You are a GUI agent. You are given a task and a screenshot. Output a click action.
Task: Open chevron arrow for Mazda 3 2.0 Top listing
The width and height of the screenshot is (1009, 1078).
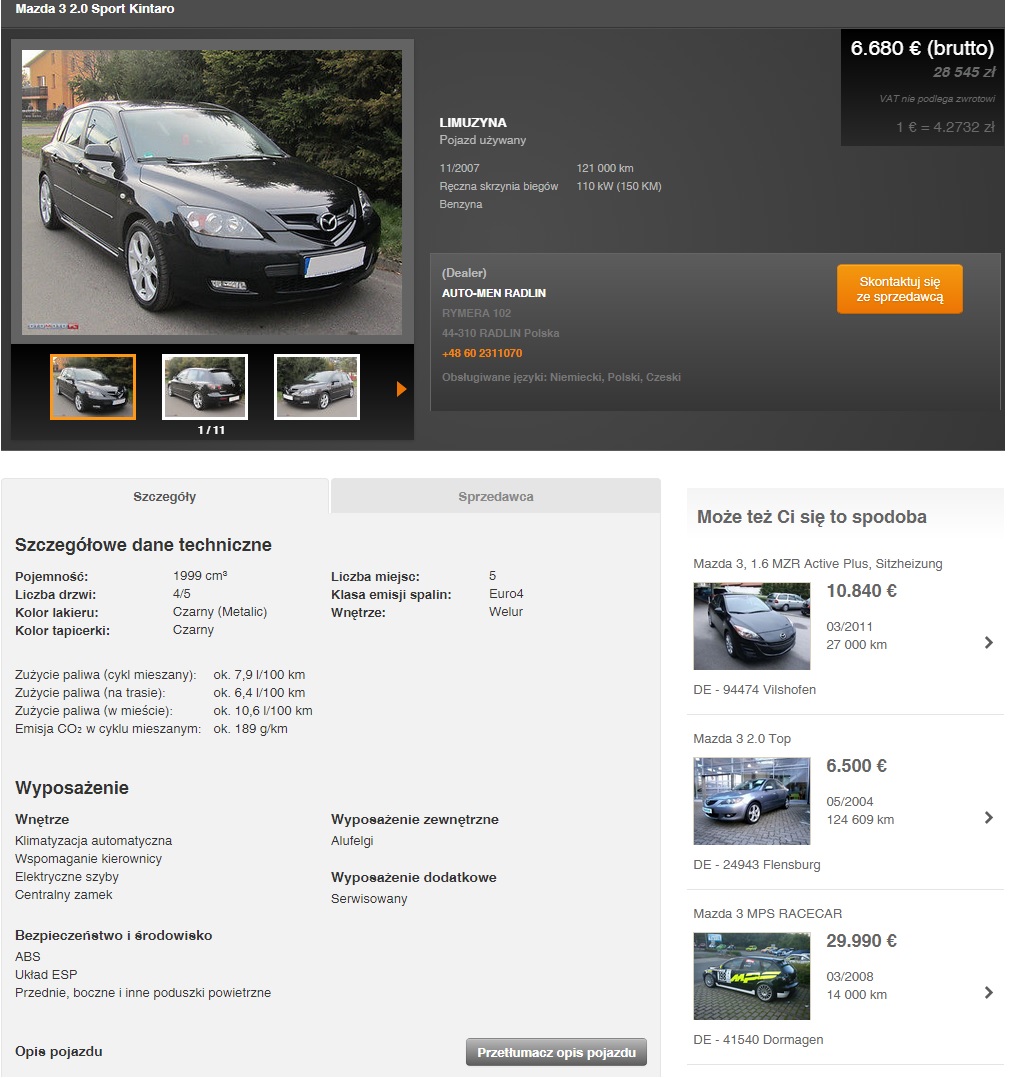[x=988, y=818]
